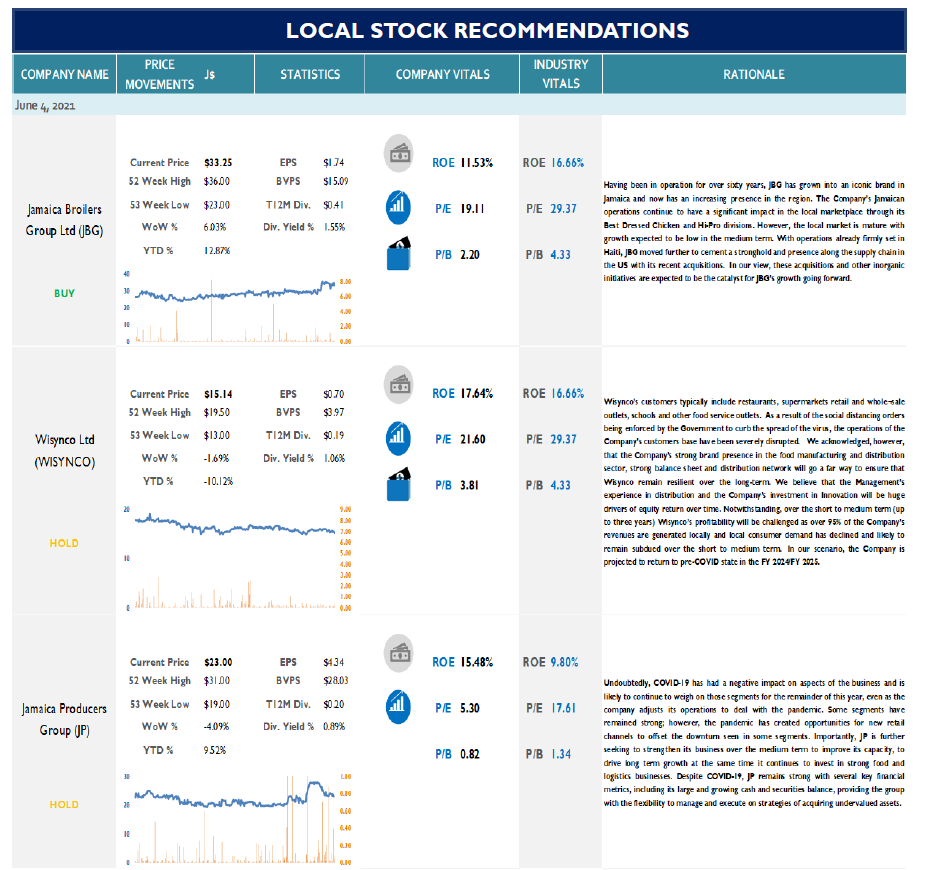Click Jamaica Producers' company P/B value 0.82
932x870 pixels.
pos(470,754)
